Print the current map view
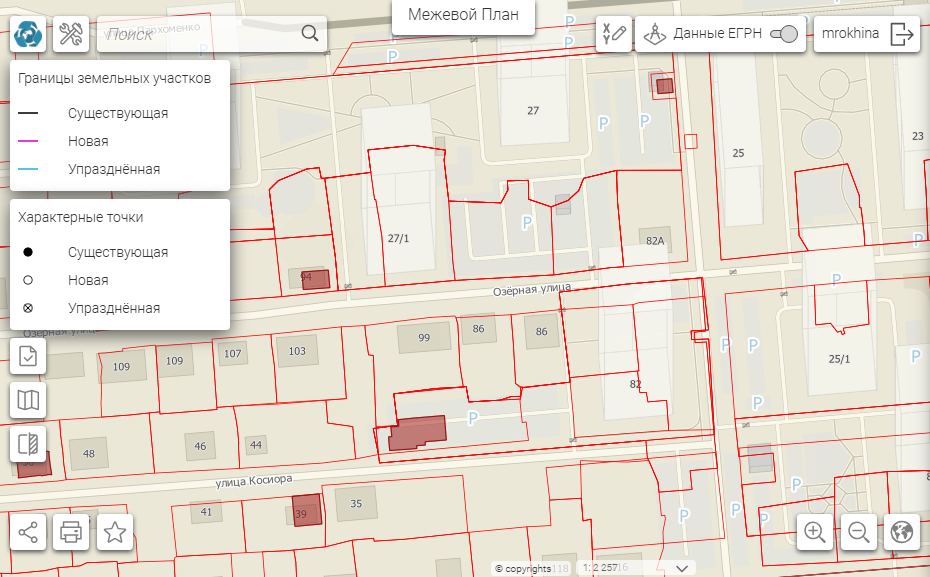The width and height of the screenshot is (930, 577). point(71,532)
